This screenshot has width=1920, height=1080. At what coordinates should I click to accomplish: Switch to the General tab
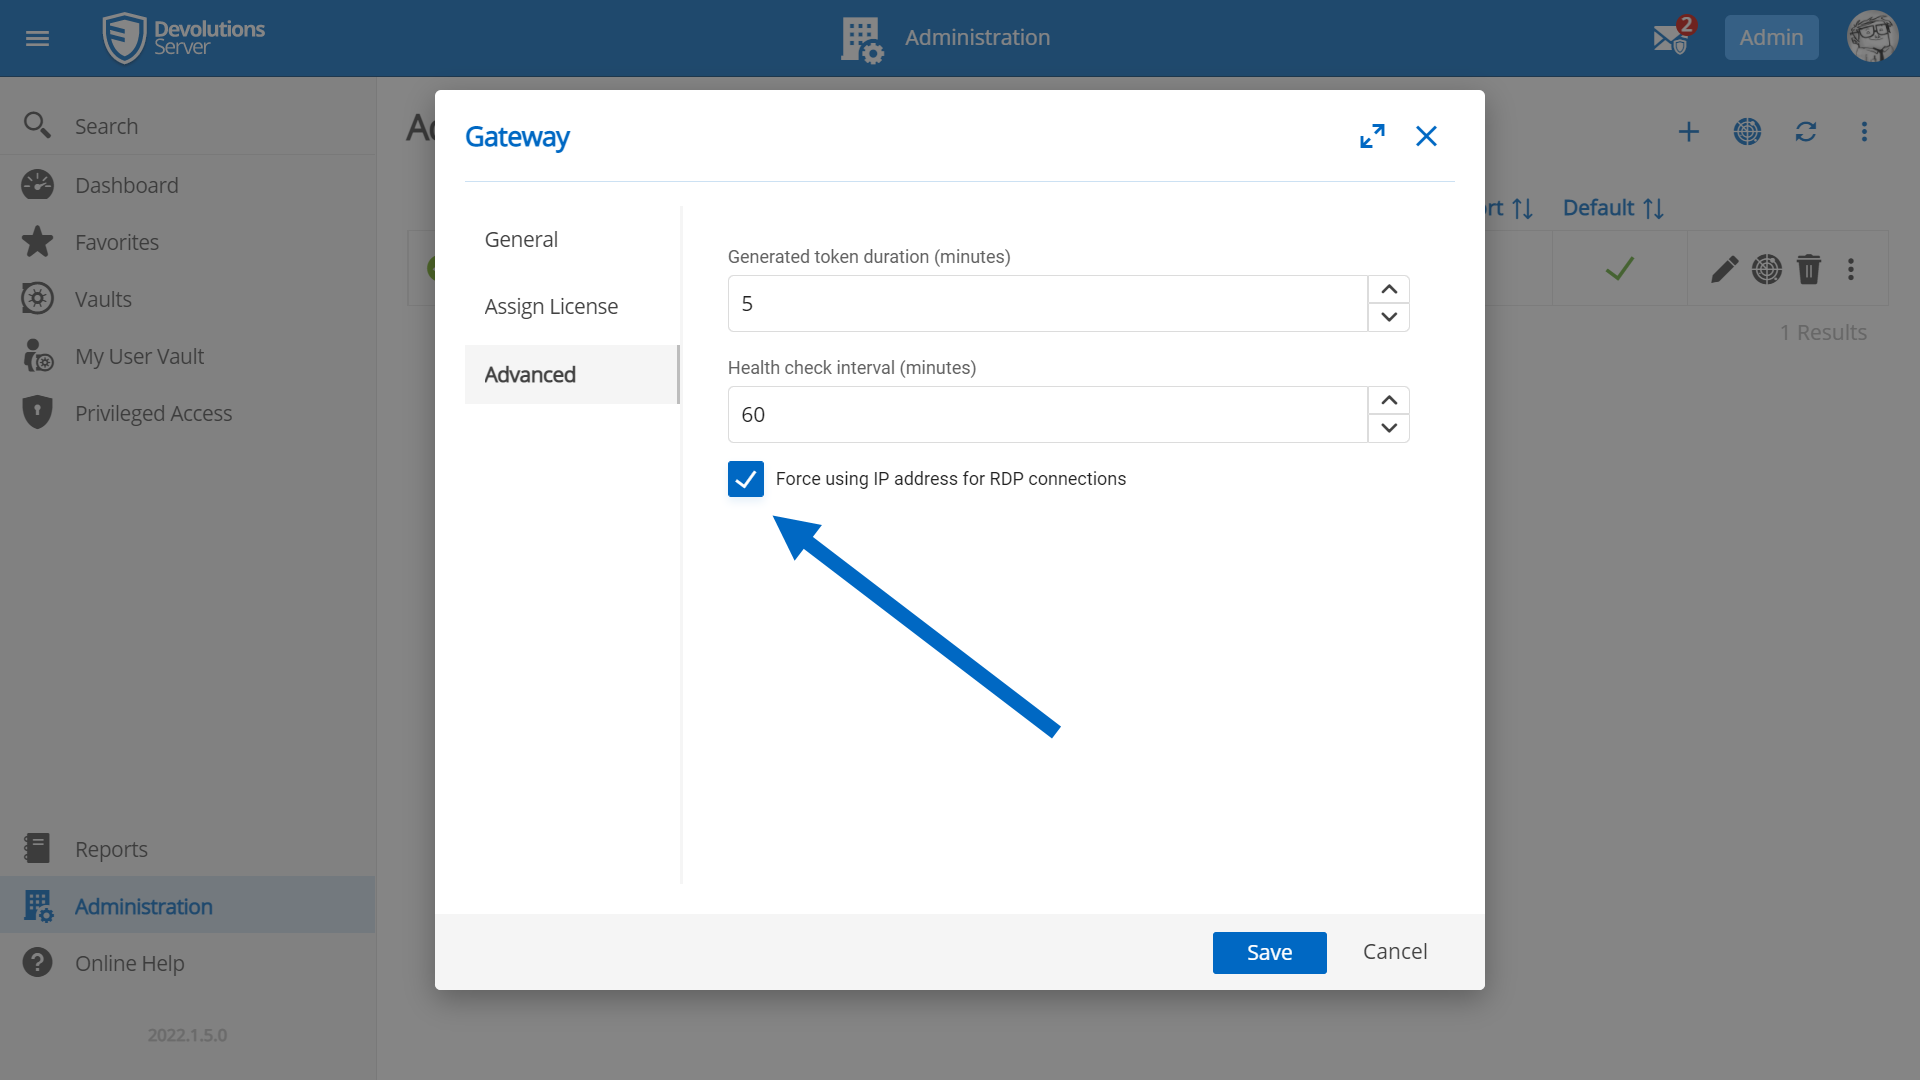point(521,240)
